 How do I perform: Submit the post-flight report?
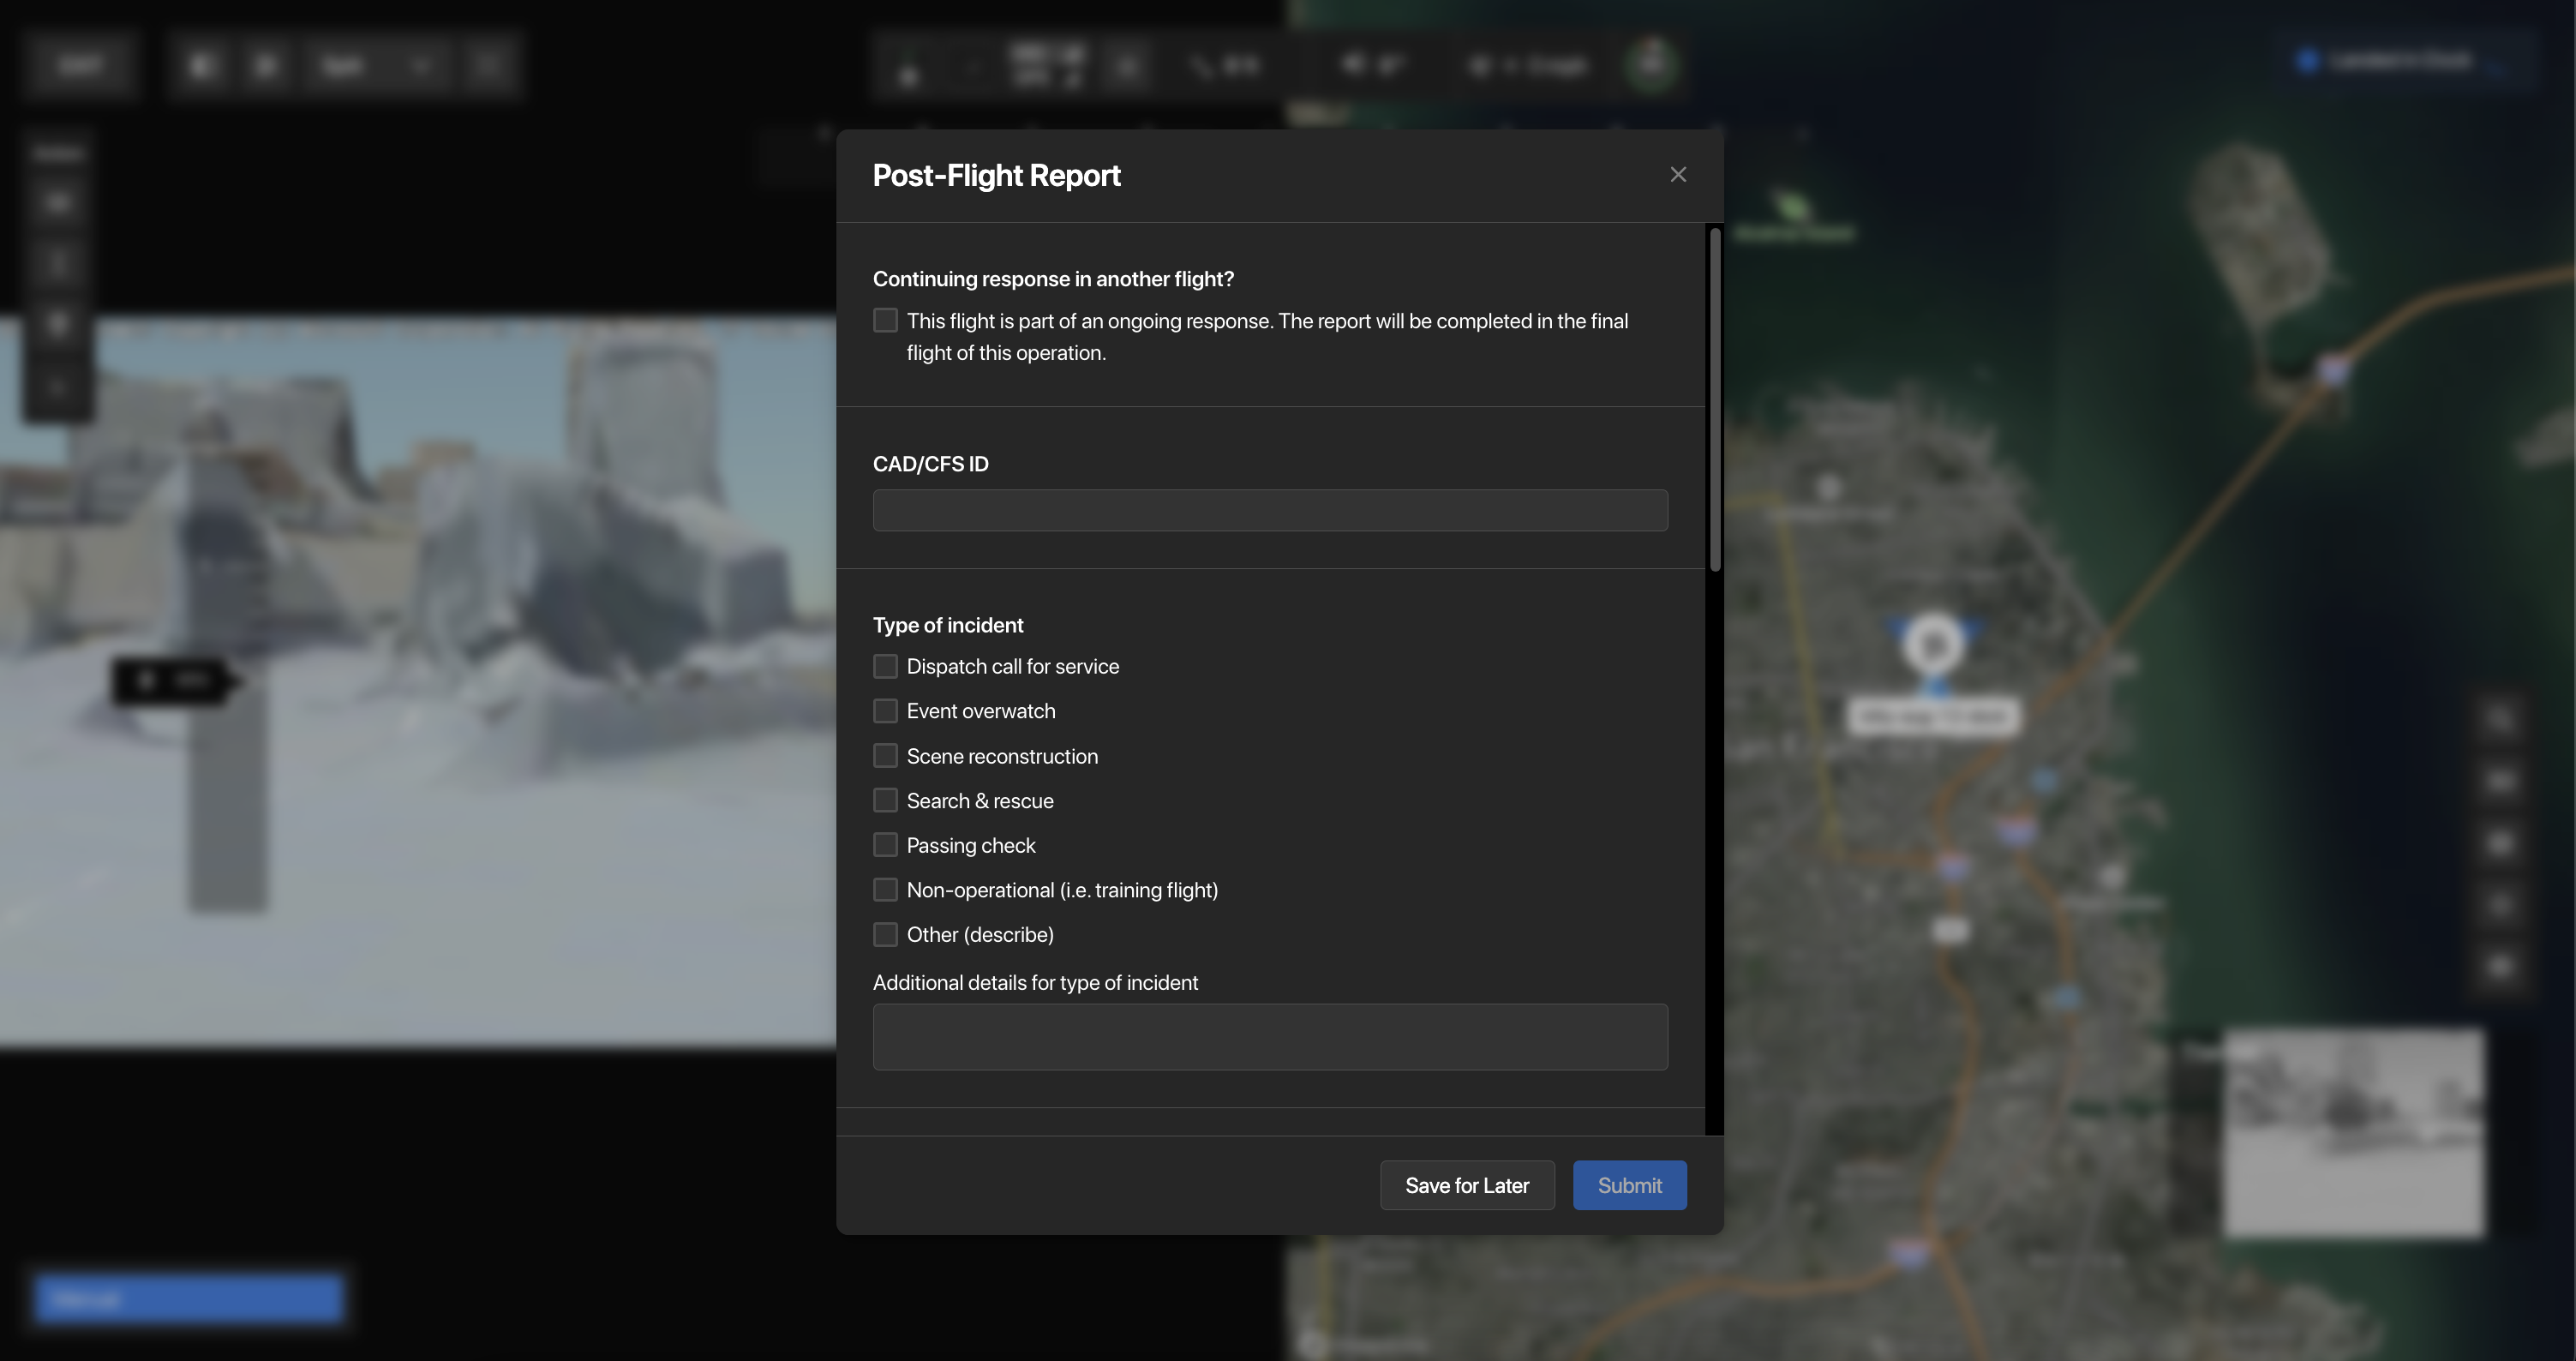coord(1630,1185)
